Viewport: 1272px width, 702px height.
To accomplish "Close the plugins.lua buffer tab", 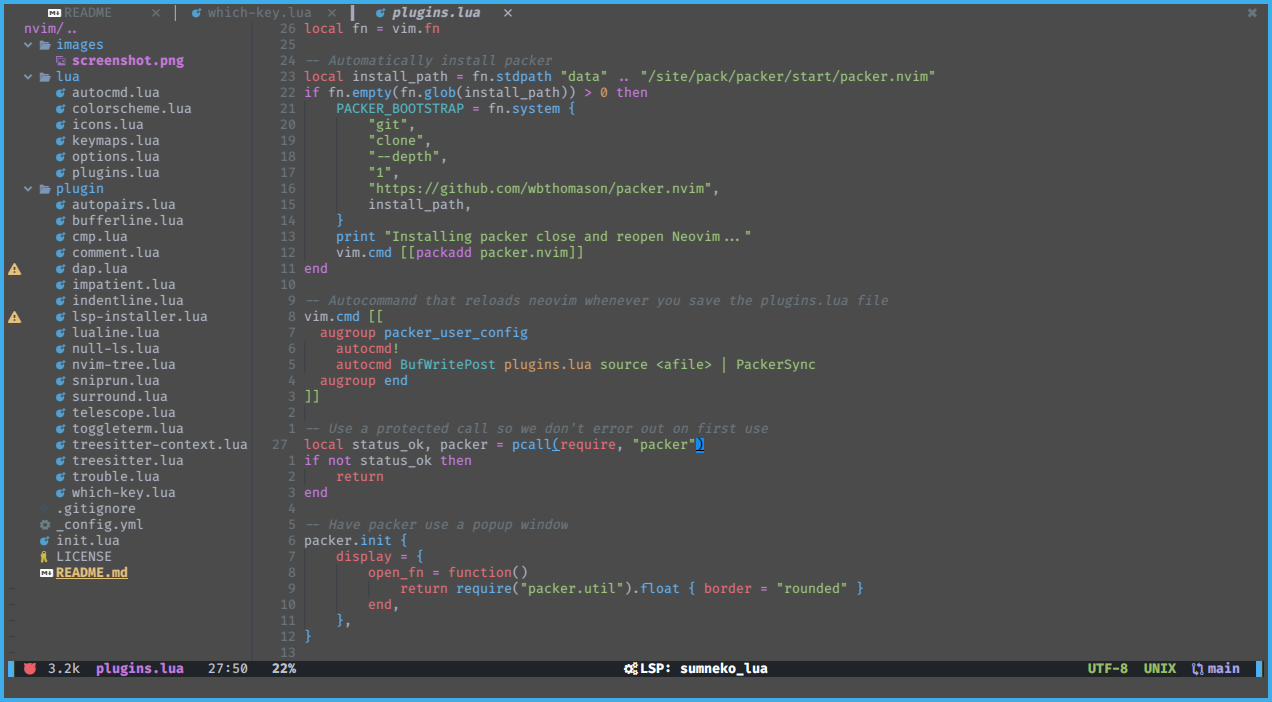I will coord(508,13).
